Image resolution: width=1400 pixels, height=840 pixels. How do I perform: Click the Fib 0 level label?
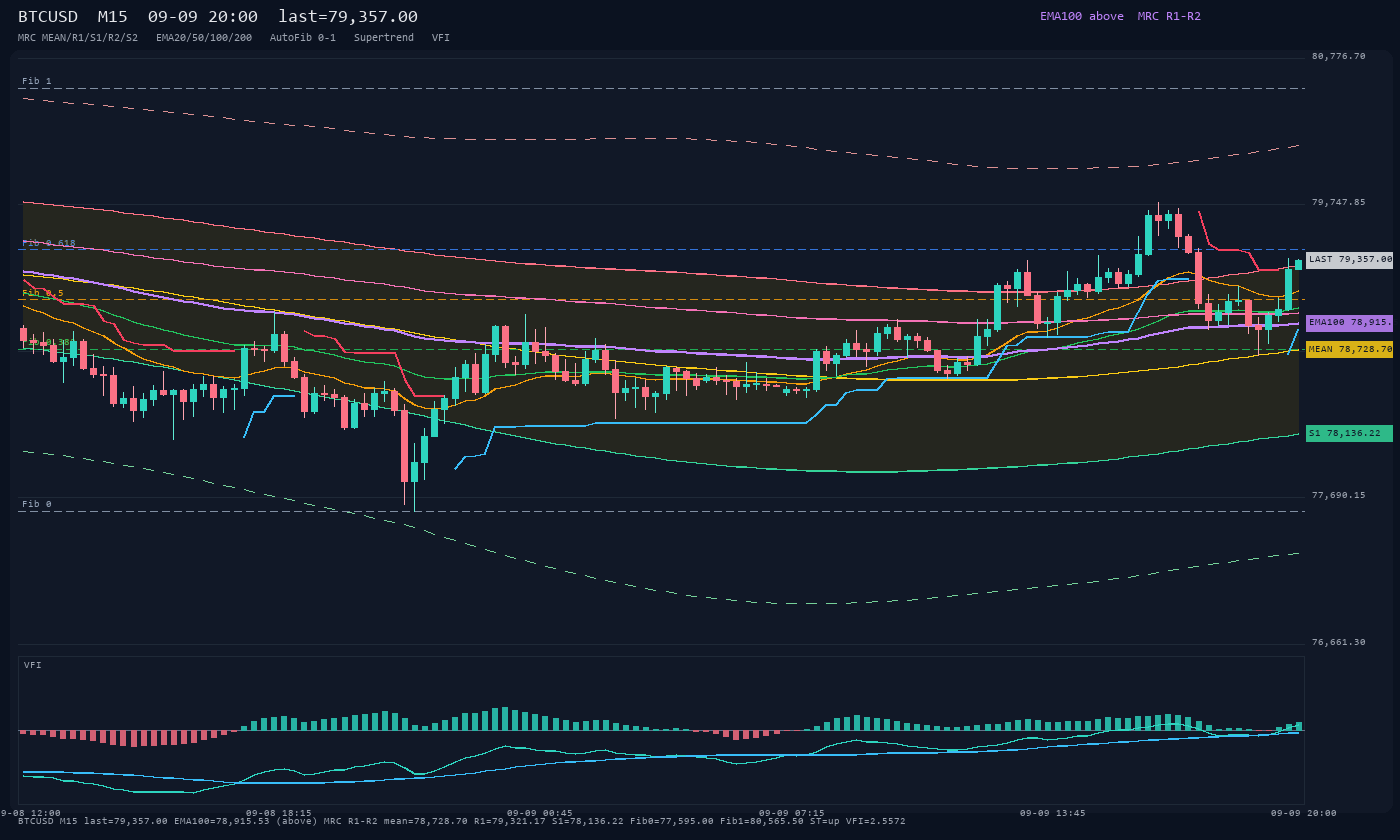pyautogui.click(x=37, y=504)
